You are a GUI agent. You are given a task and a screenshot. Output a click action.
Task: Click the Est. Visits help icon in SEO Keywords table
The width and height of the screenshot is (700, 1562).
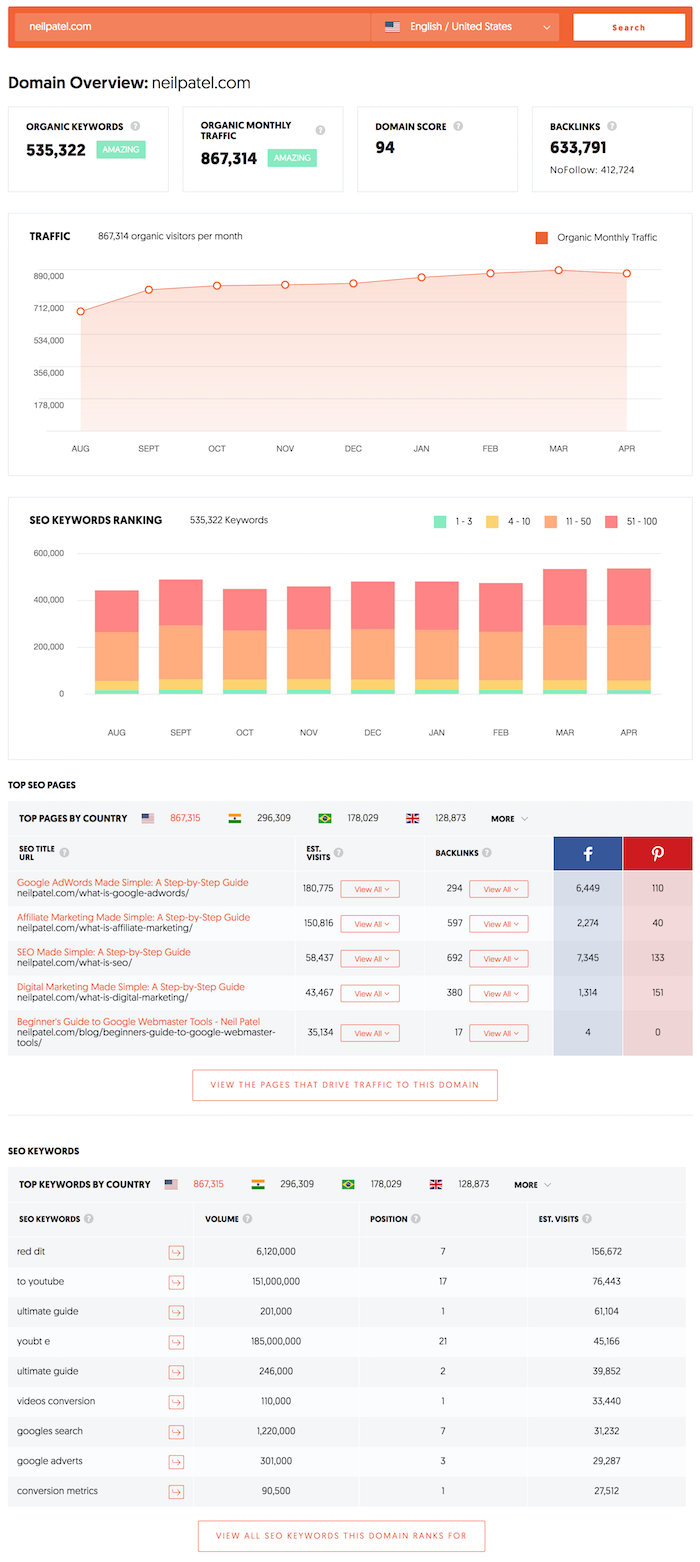click(586, 1219)
